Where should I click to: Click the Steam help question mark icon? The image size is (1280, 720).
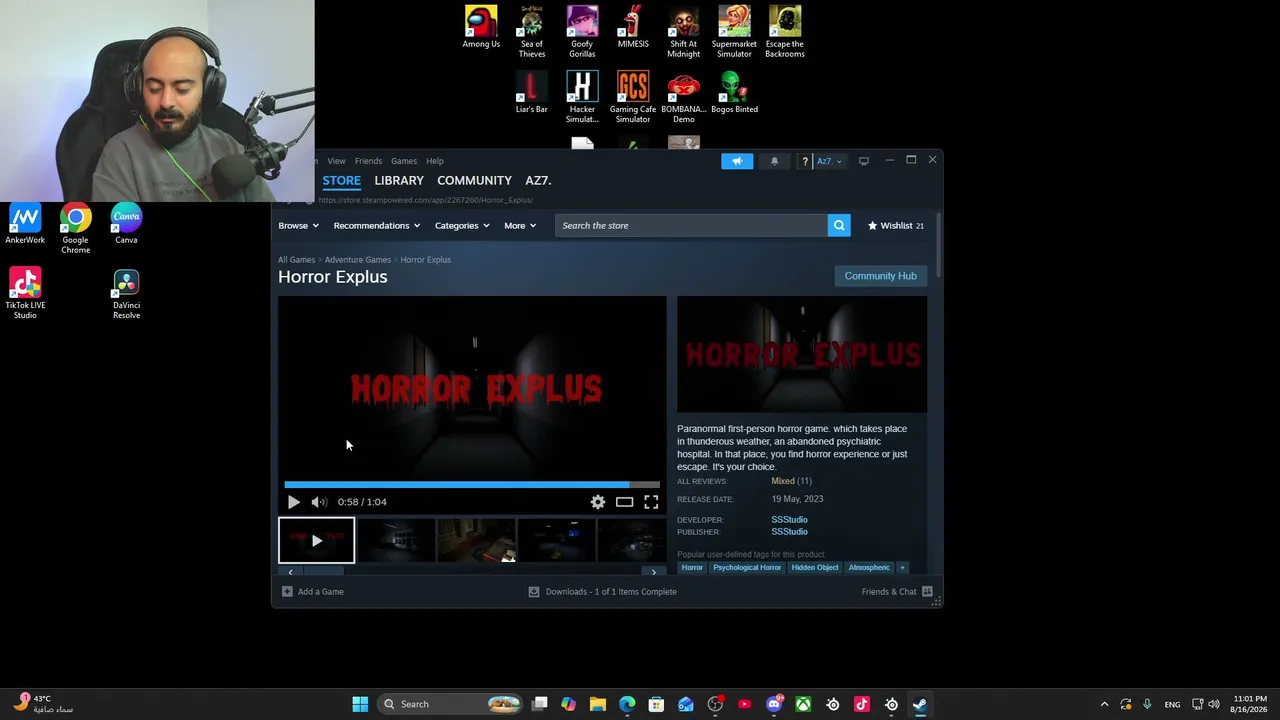[805, 161]
